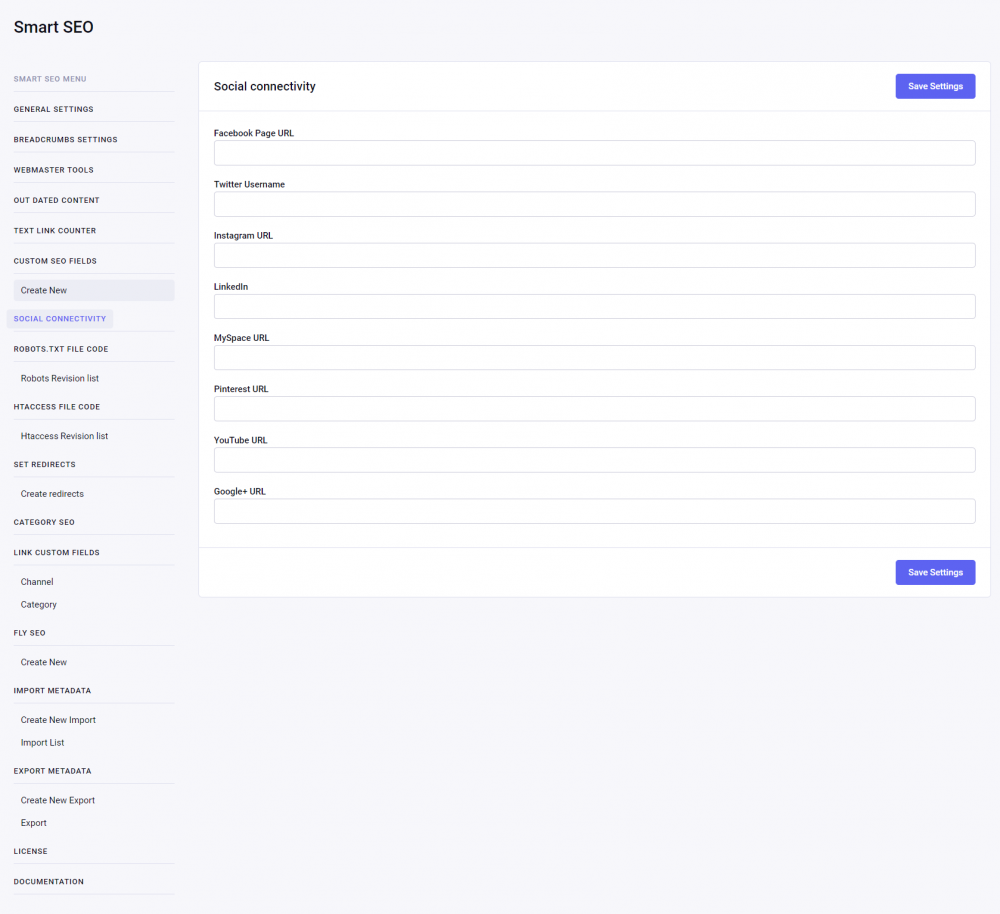Screen dimensions: 1000x914
Task: Open the Documentation menu item
Action: [48, 882]
